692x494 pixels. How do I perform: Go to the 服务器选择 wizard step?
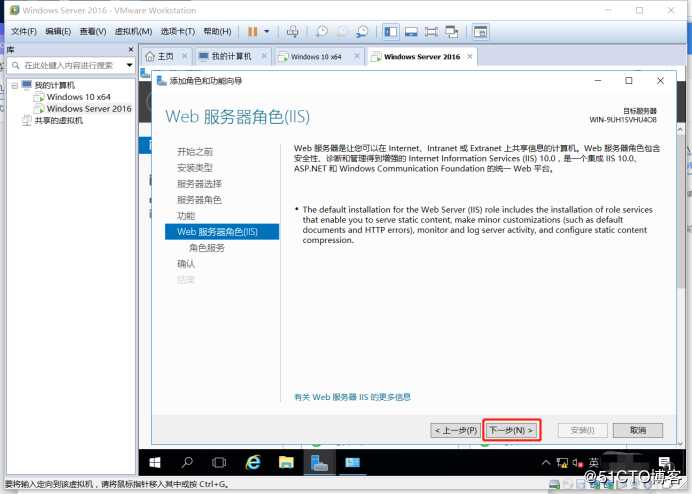[199, 184]
